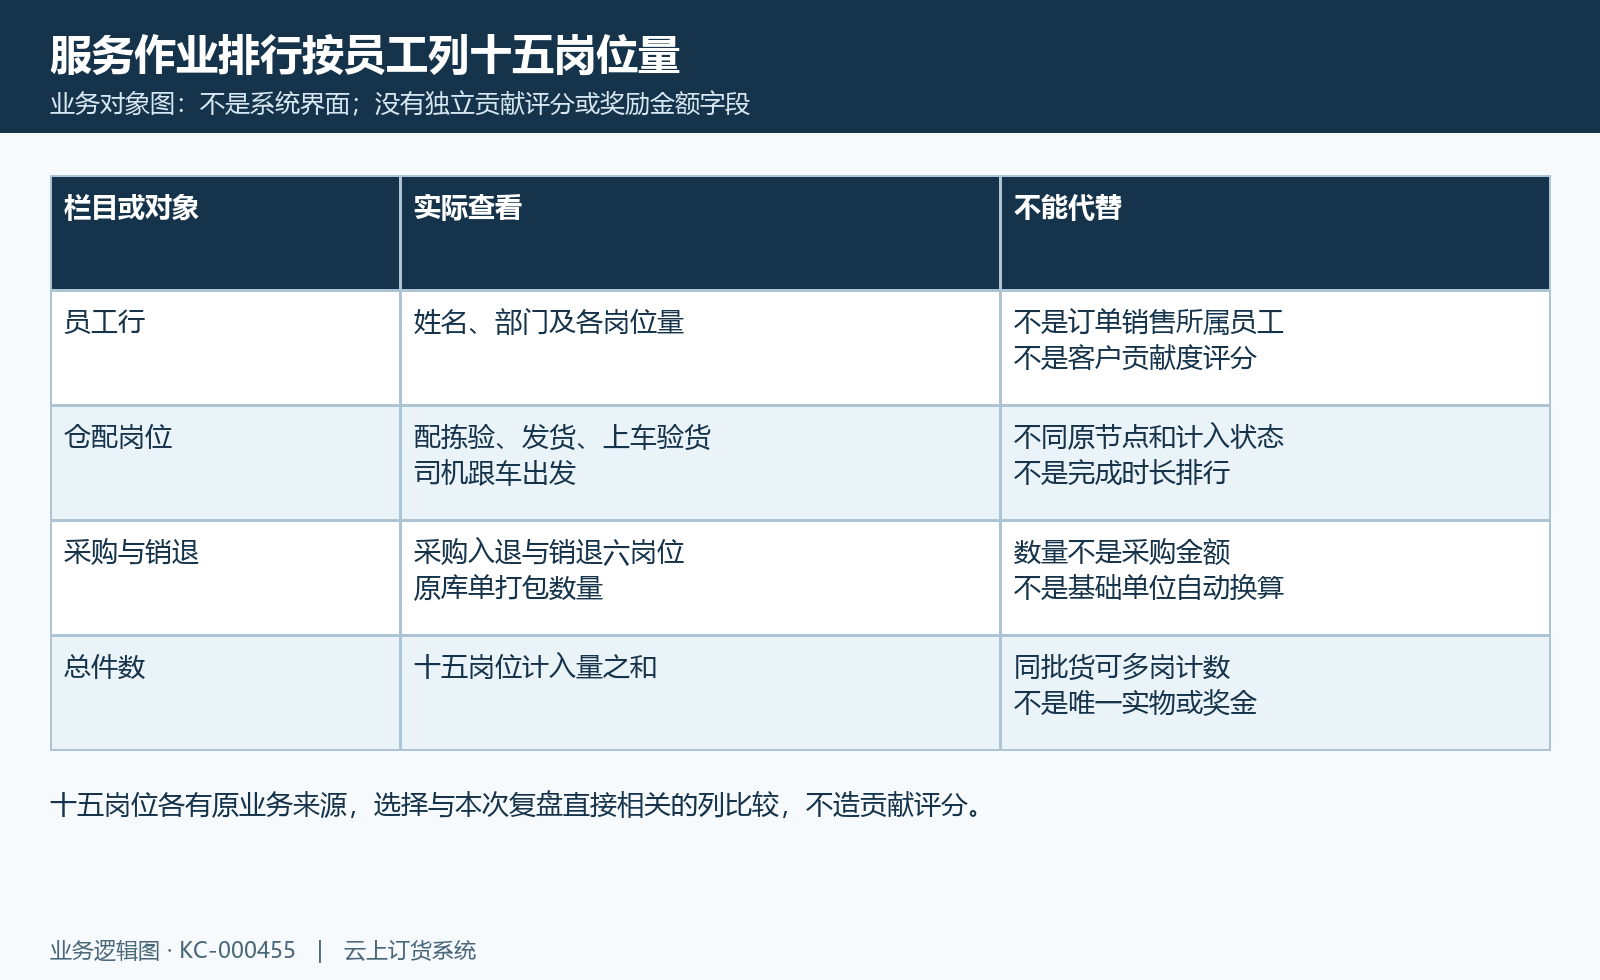This screenshot has height=980, width=1600.
Task: Click the subtitle starting with 业务对象图
Action: [400, 104]
